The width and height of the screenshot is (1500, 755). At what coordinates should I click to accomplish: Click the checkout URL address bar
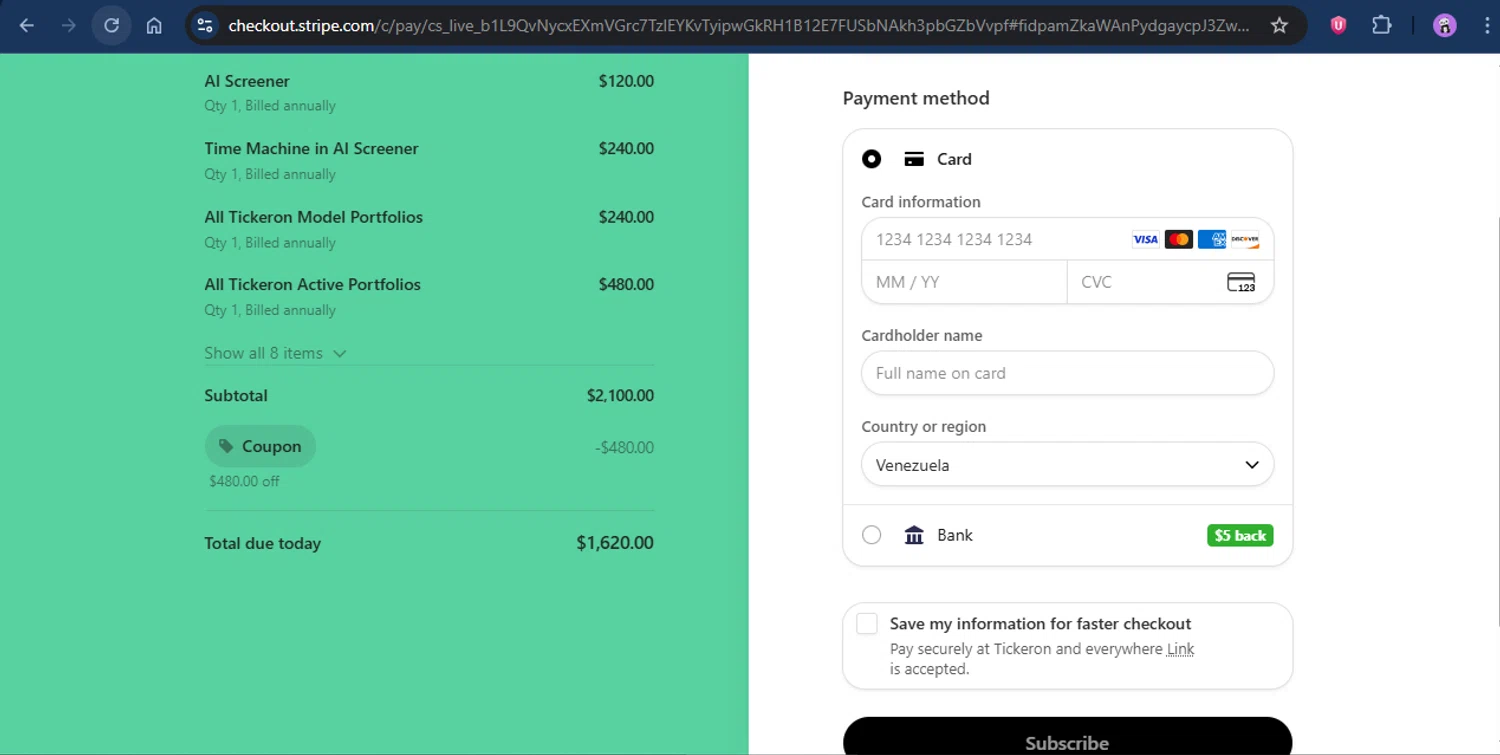739,26
